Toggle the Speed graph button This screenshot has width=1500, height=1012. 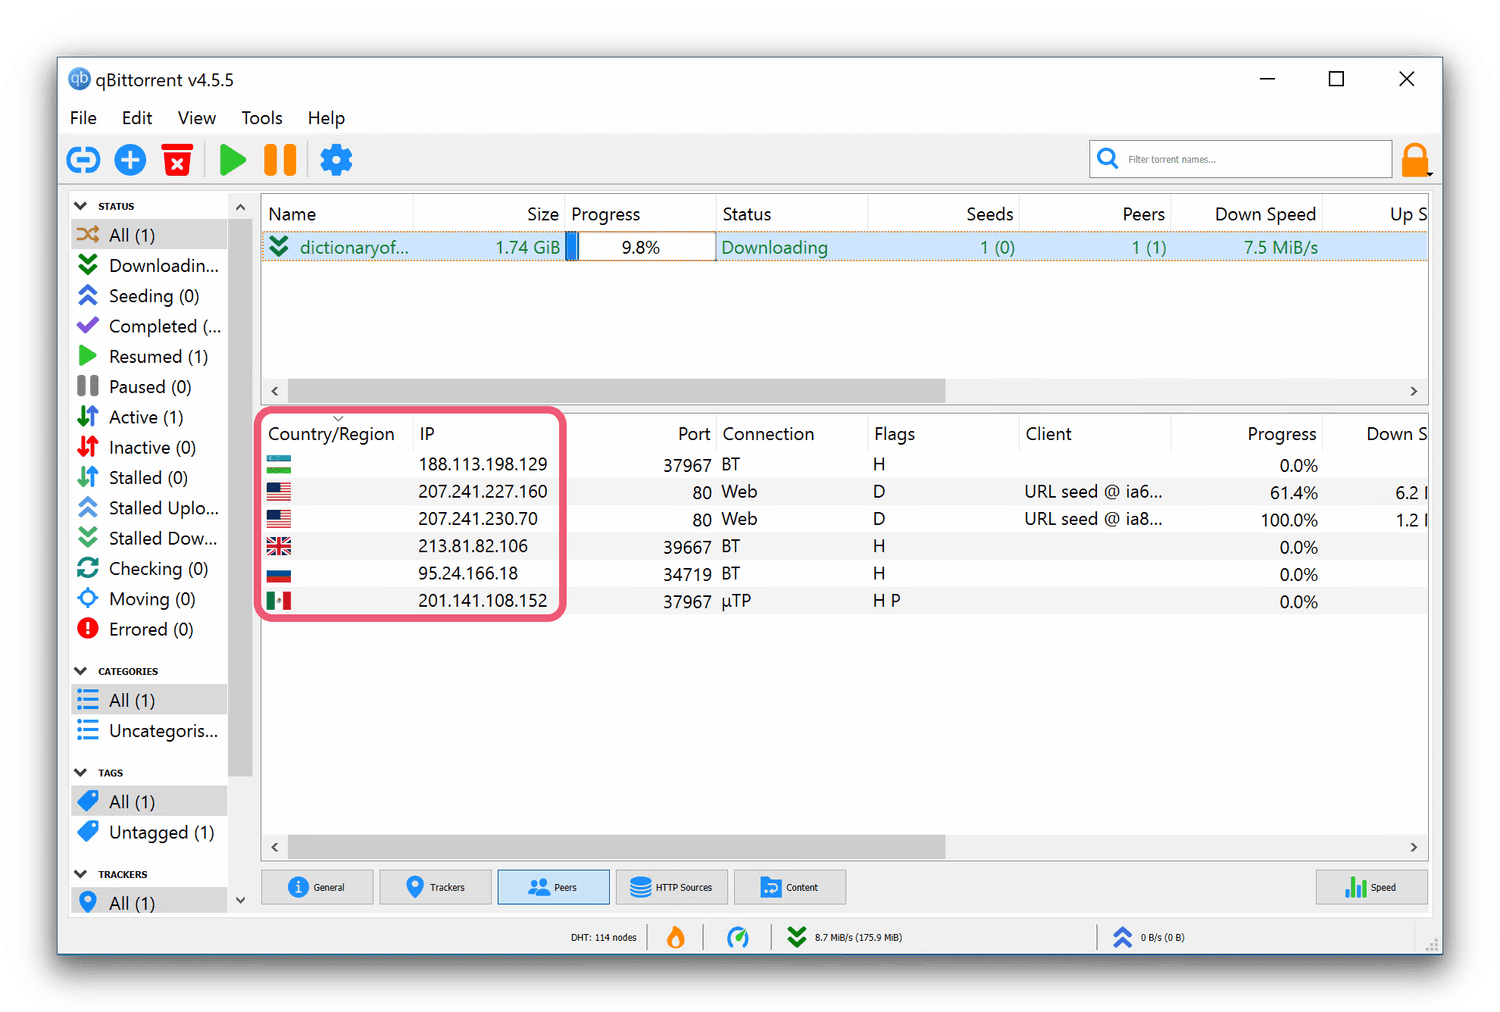coord(1371,887)
